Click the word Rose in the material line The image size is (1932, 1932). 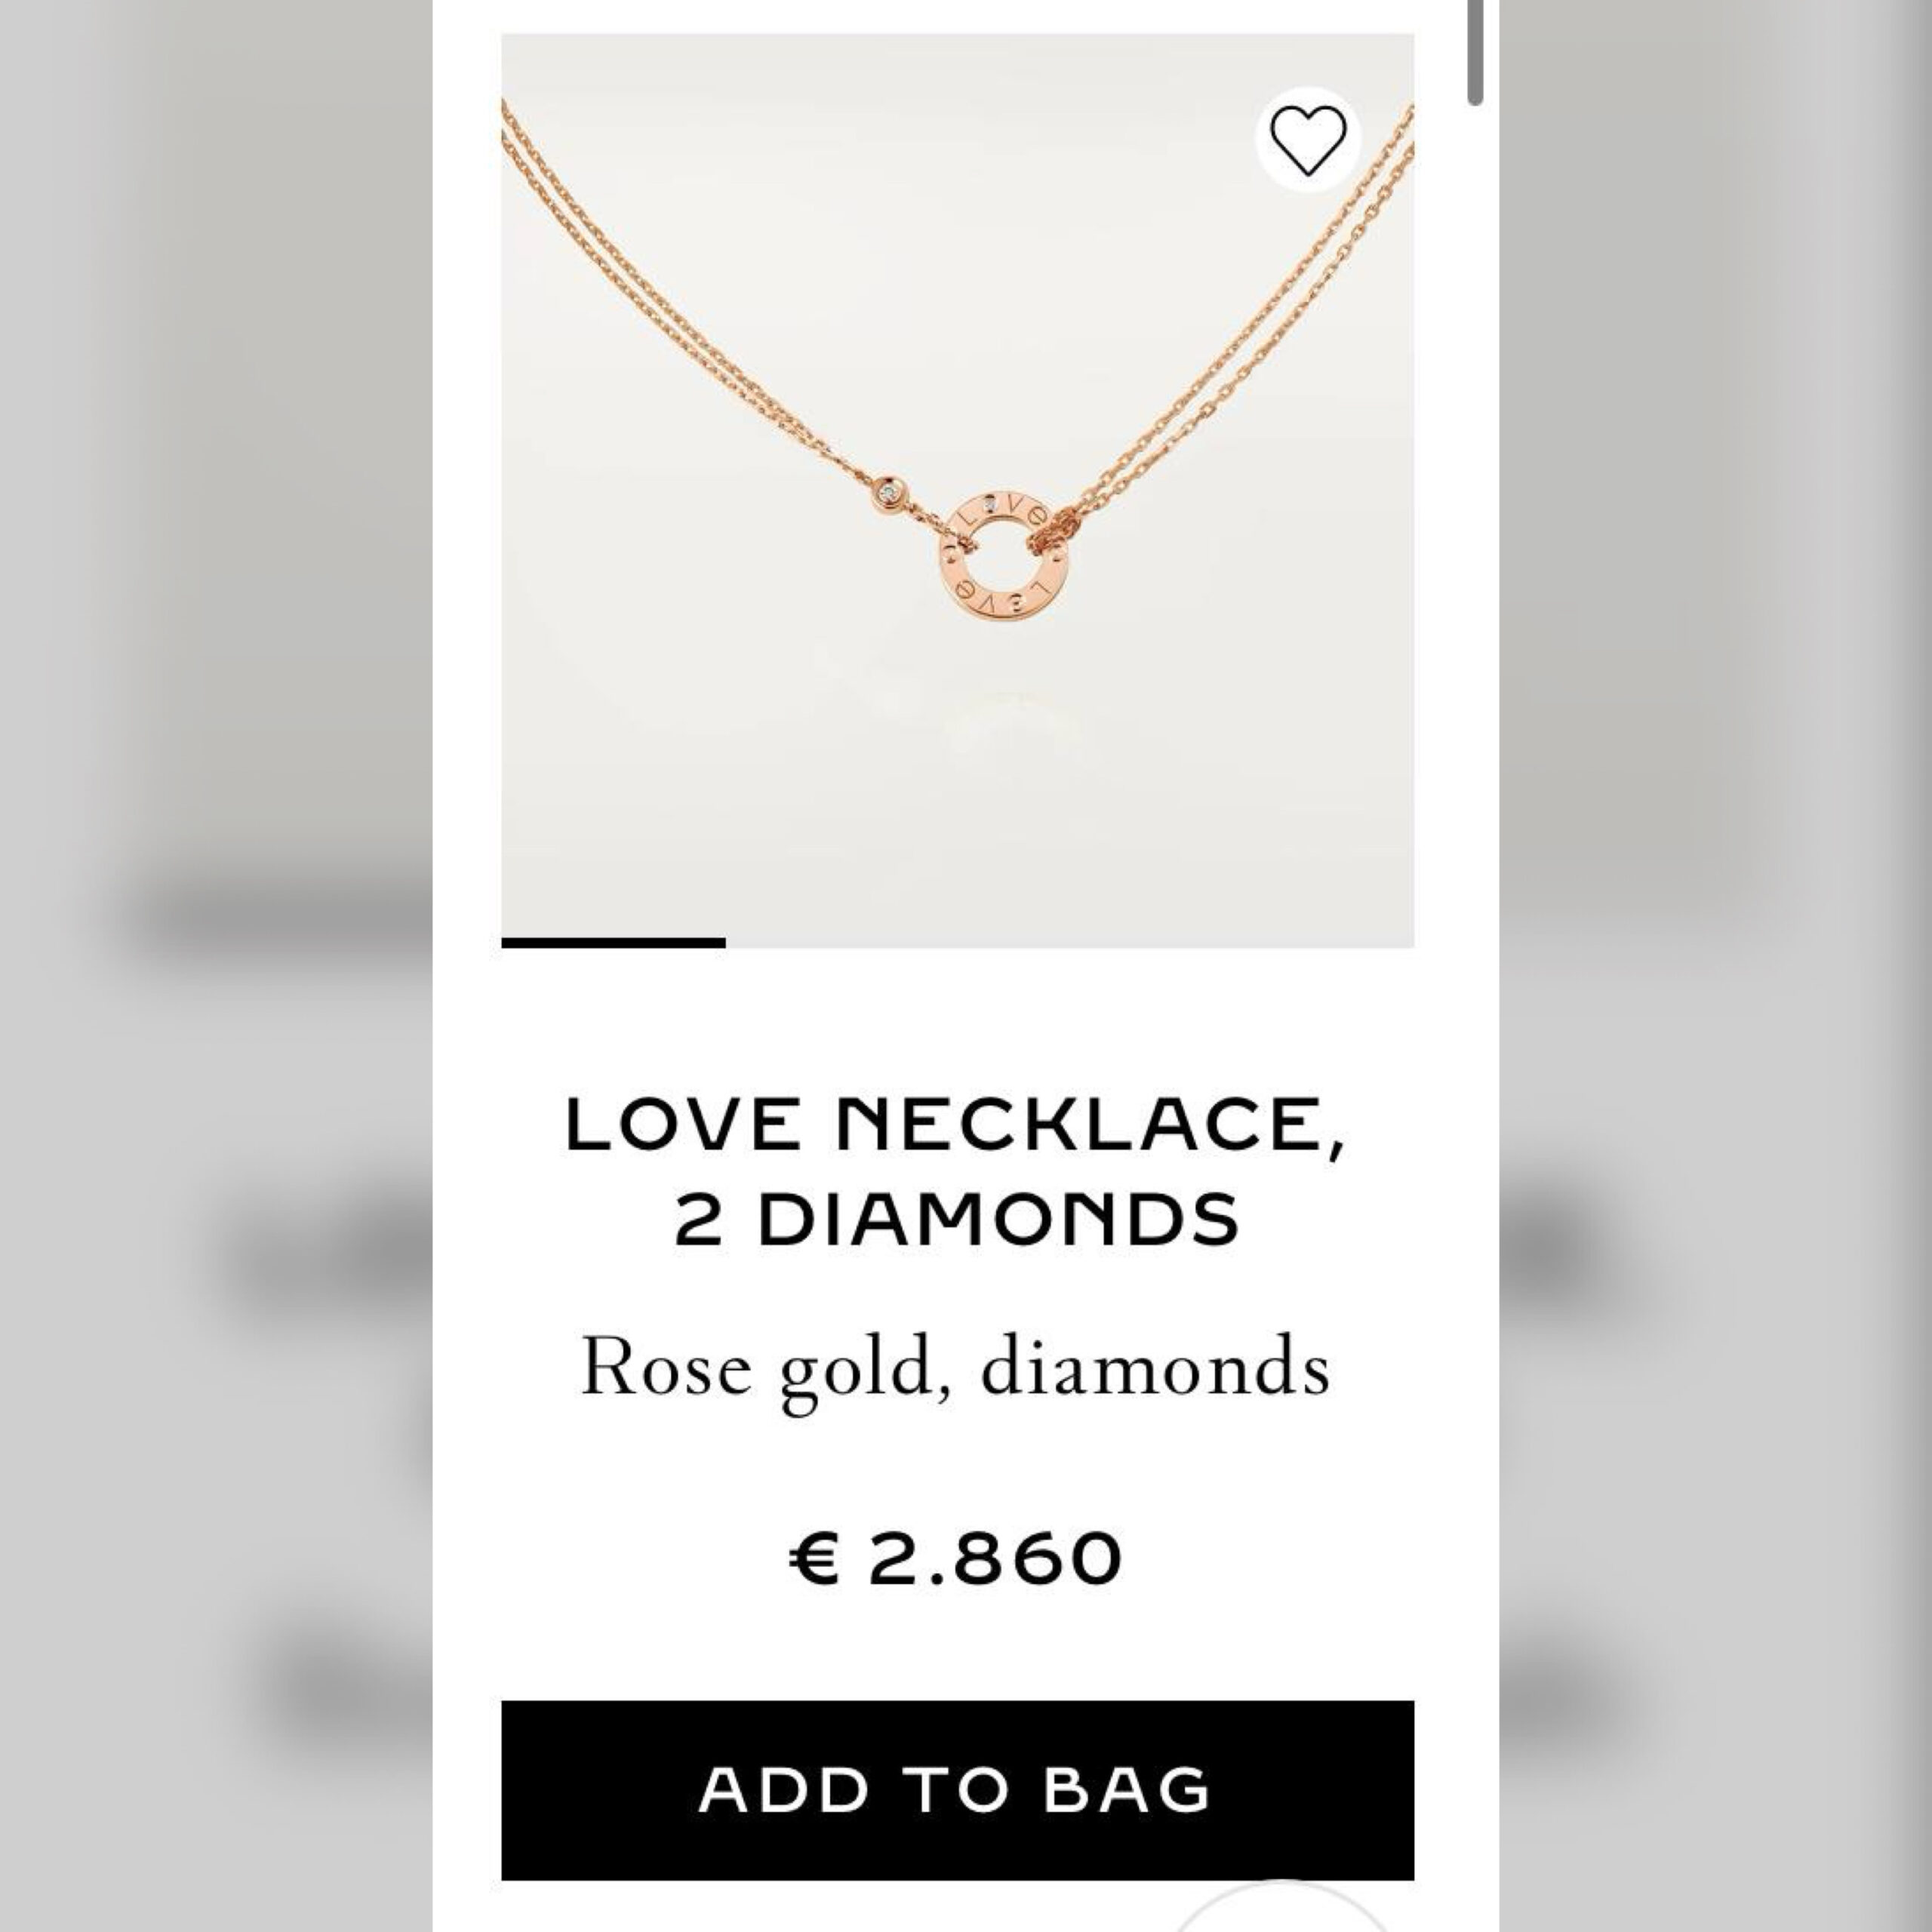pos(666,1367)
